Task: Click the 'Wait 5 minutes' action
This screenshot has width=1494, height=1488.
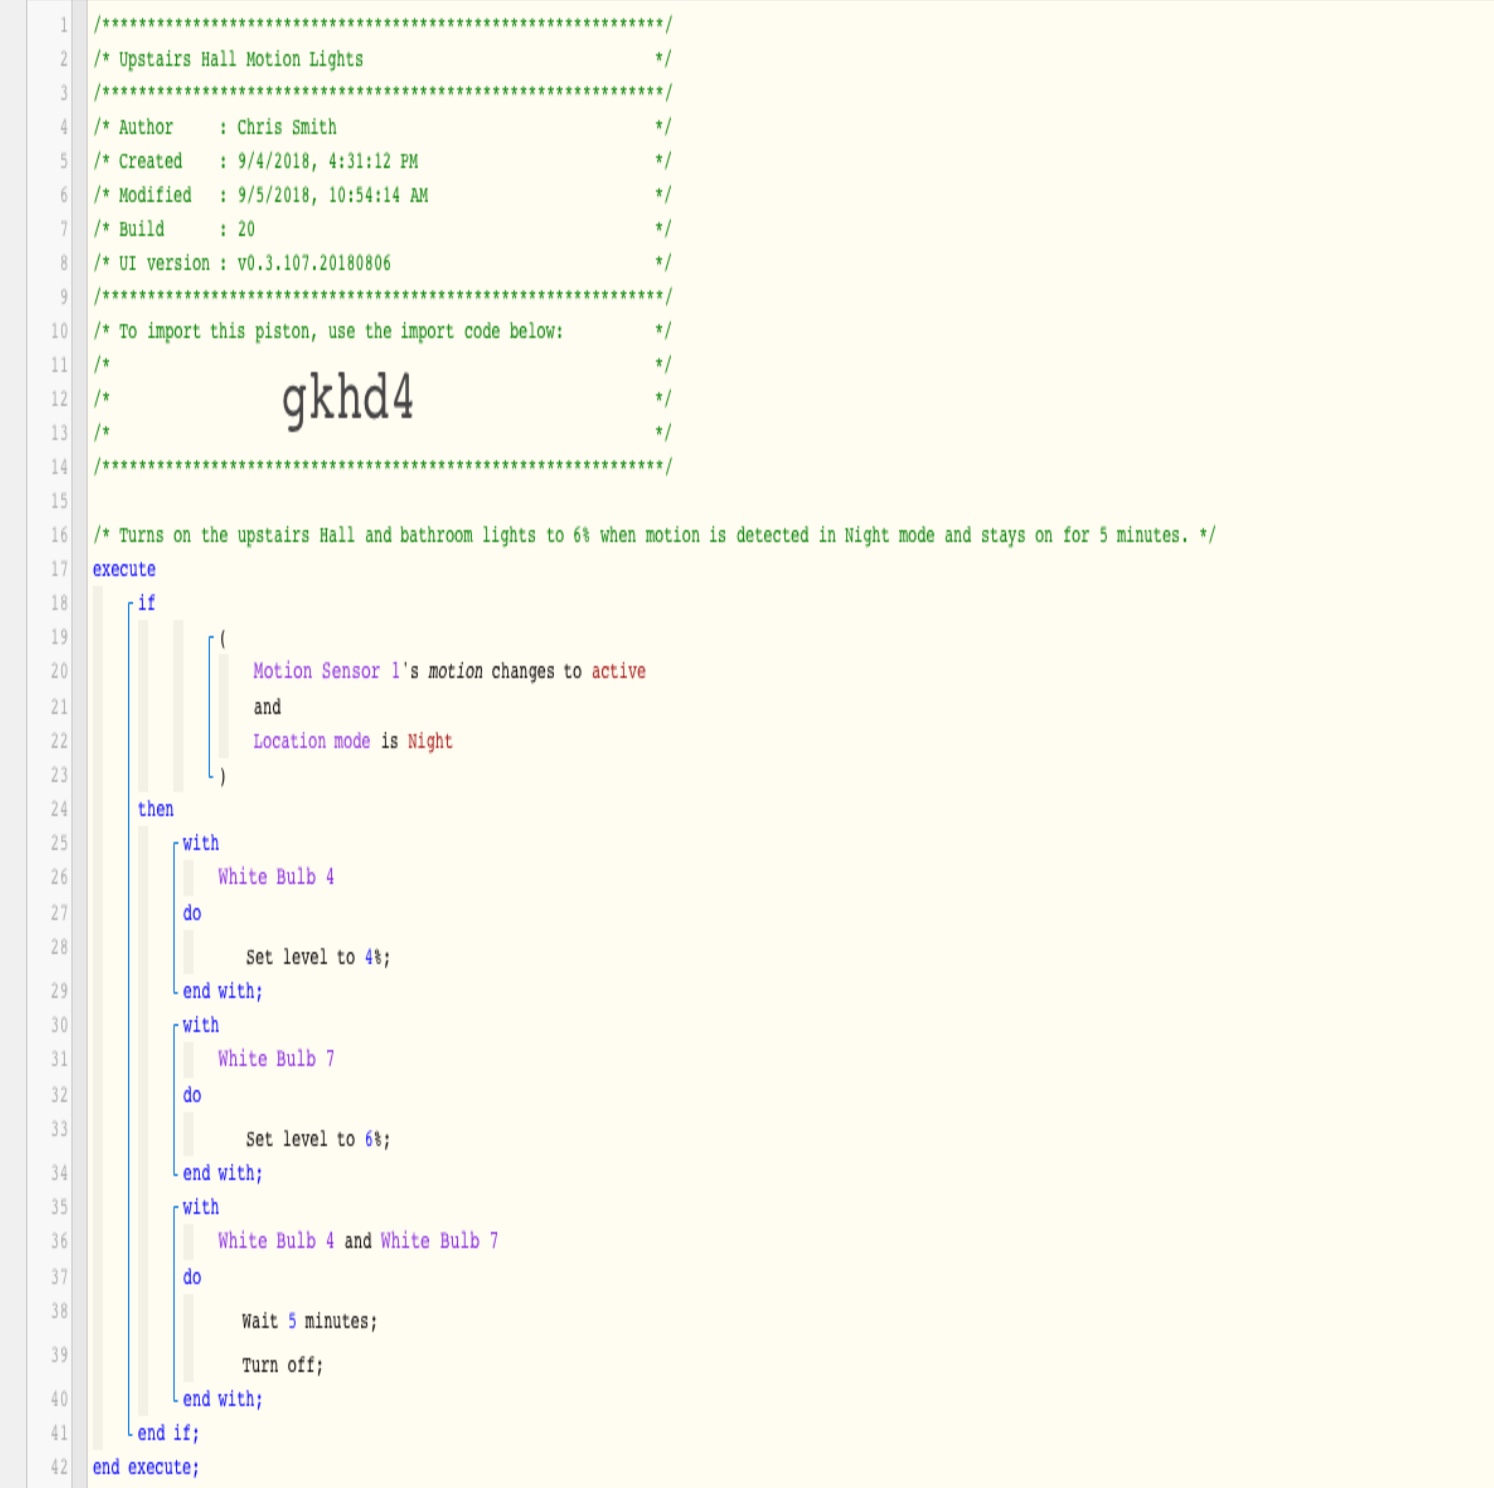Action: [309, 1321]
